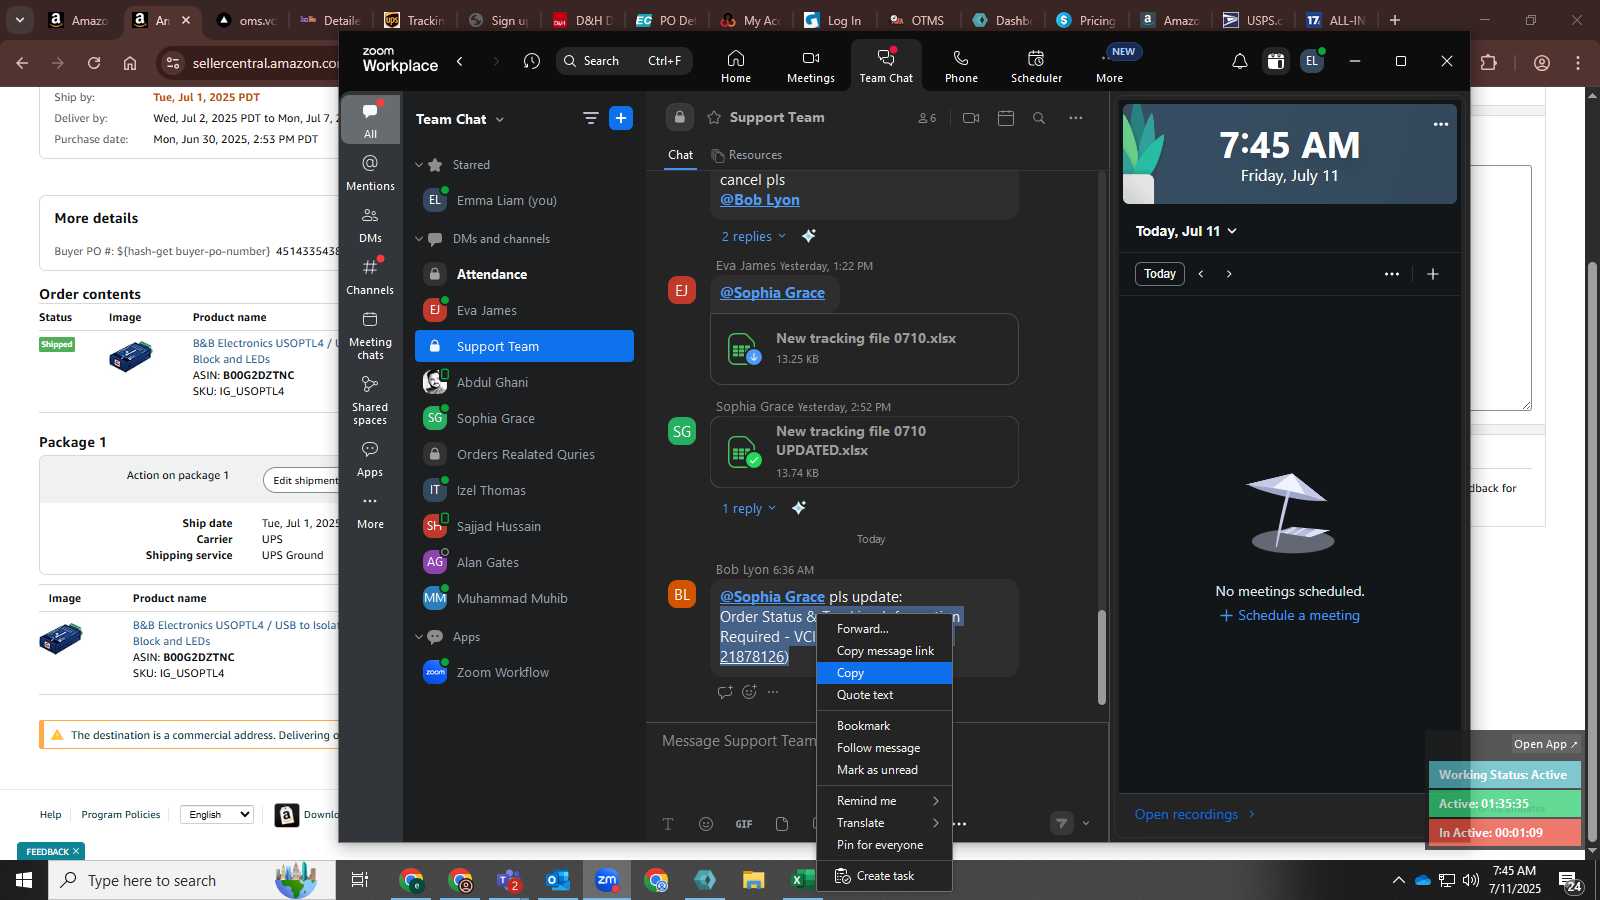This screenshot has height=900, width=1600.
Task: Expand 1 reply thread
Action: (x=749, y=508)
